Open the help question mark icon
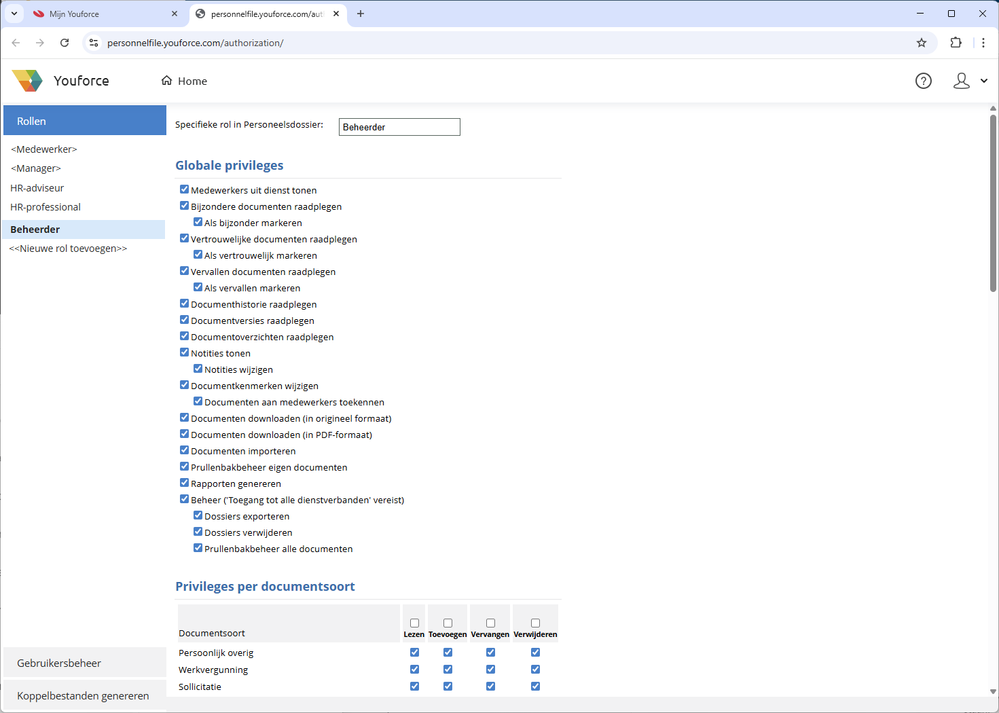The height and width of the screenshot is (713, 999). 923,81
